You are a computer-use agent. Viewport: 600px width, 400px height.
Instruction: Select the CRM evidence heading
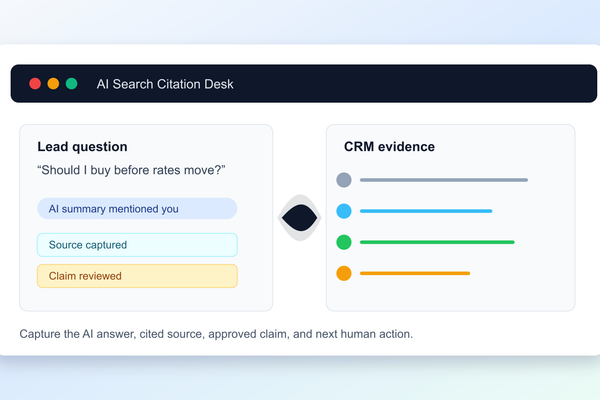pyautogui.click(x=389, y=147)
